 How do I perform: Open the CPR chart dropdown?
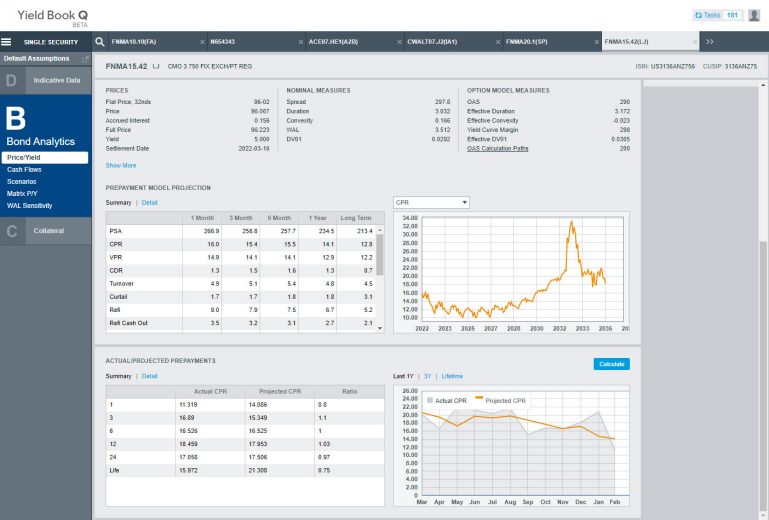(431, 203)
